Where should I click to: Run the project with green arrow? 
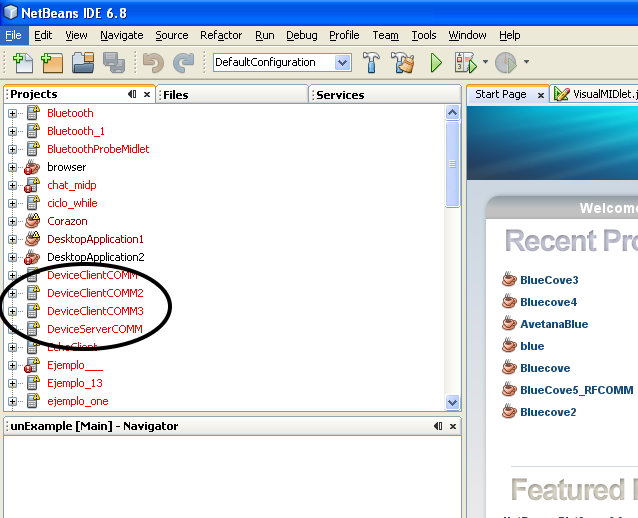click(436, 63)
